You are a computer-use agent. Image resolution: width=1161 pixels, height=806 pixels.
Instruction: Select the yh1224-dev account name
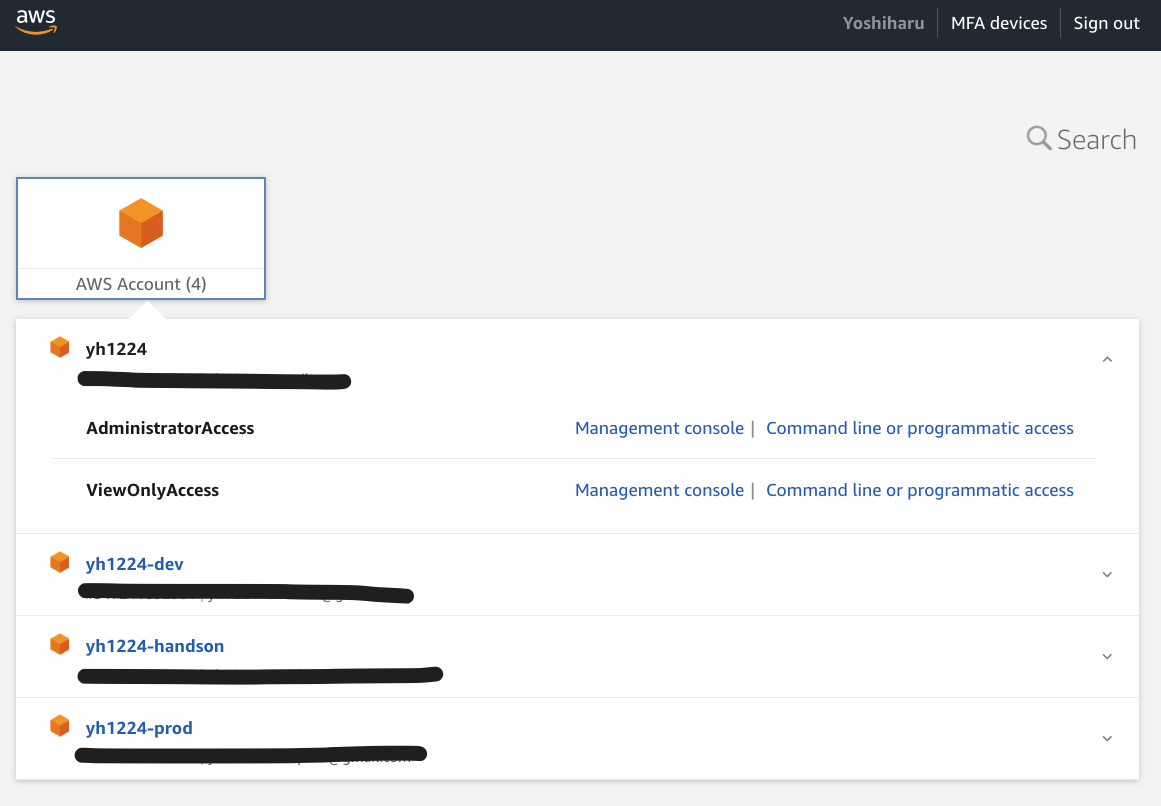[x=134, y=563]
